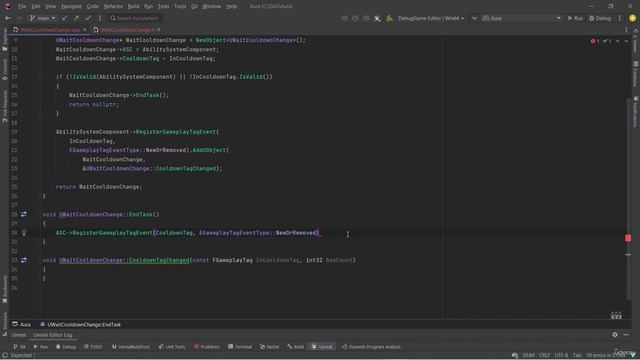Image resolution: width=640 pixels, height=360 pixels.
Task: Click the gutter icon beside EndTask definition
Action: point(24,214)
